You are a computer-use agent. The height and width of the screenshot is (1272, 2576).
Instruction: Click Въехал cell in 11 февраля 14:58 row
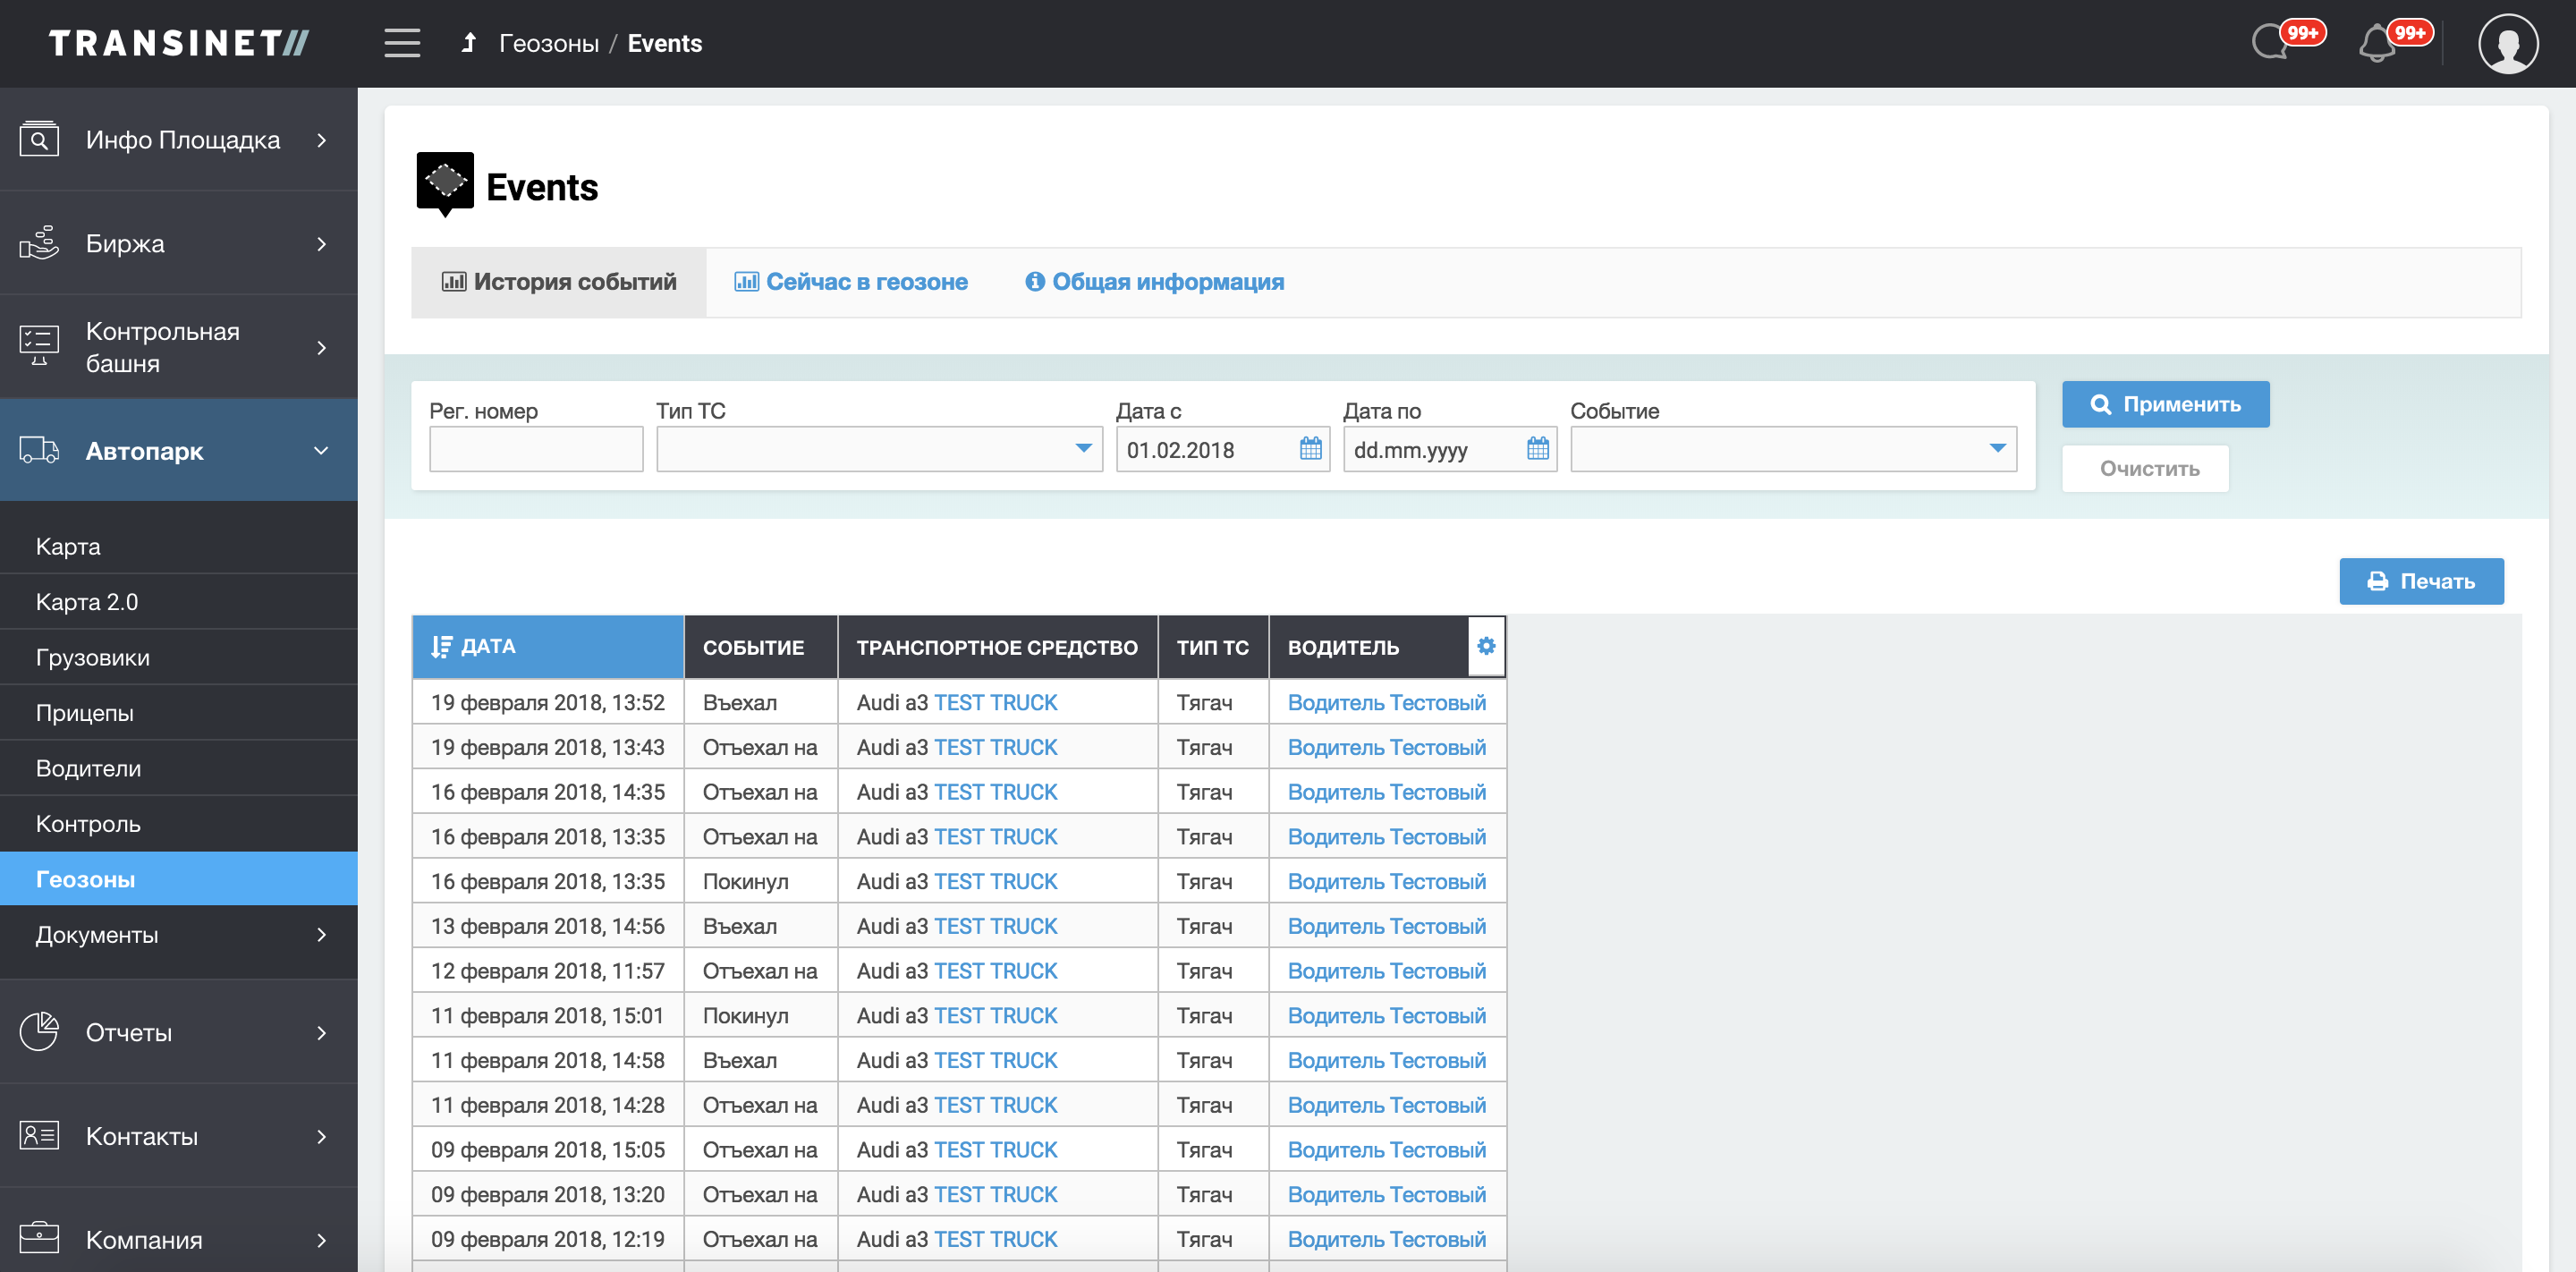pyautogui.click(x=760, y=1060)
